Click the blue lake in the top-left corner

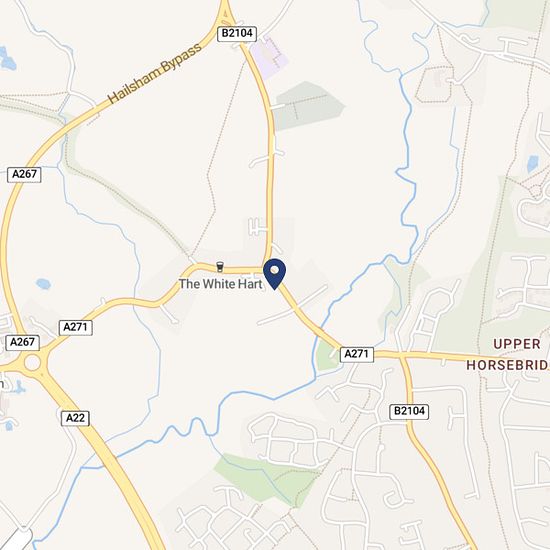(7, 59)
